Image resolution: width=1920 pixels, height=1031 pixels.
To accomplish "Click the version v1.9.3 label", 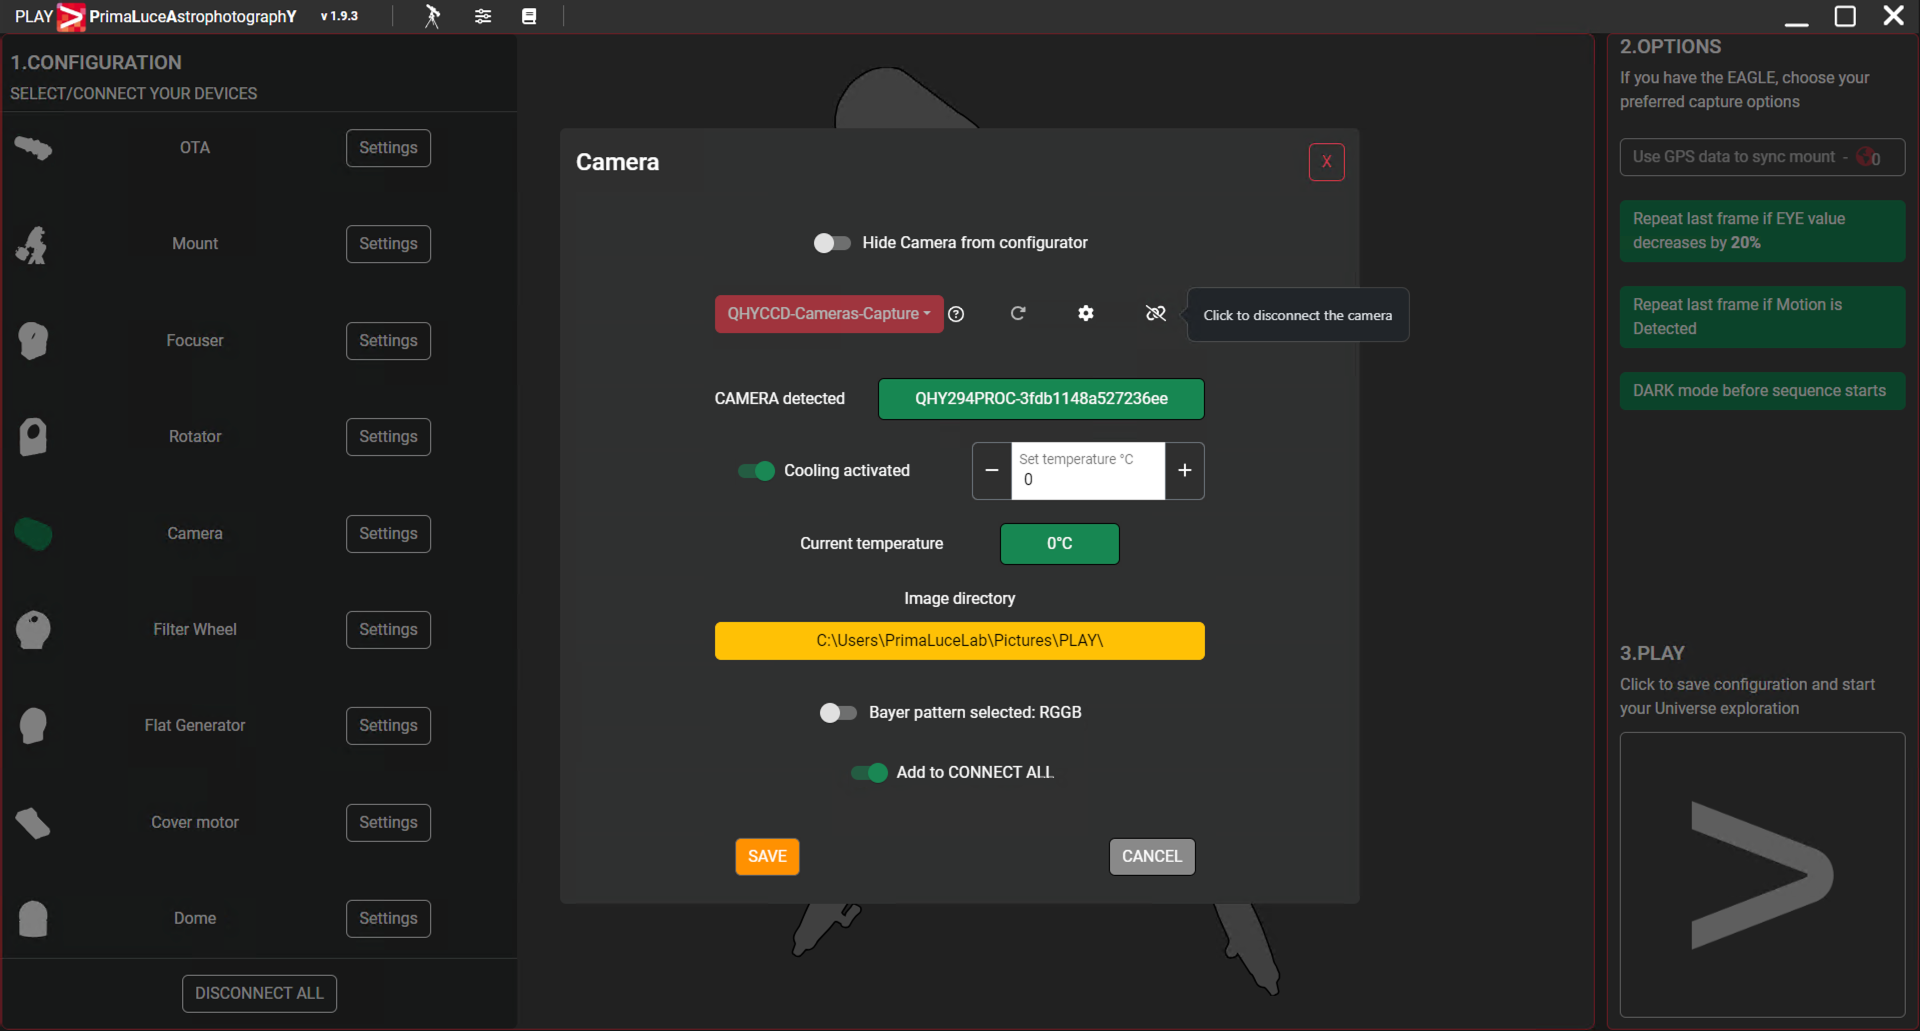I will [x=339, y=17].
